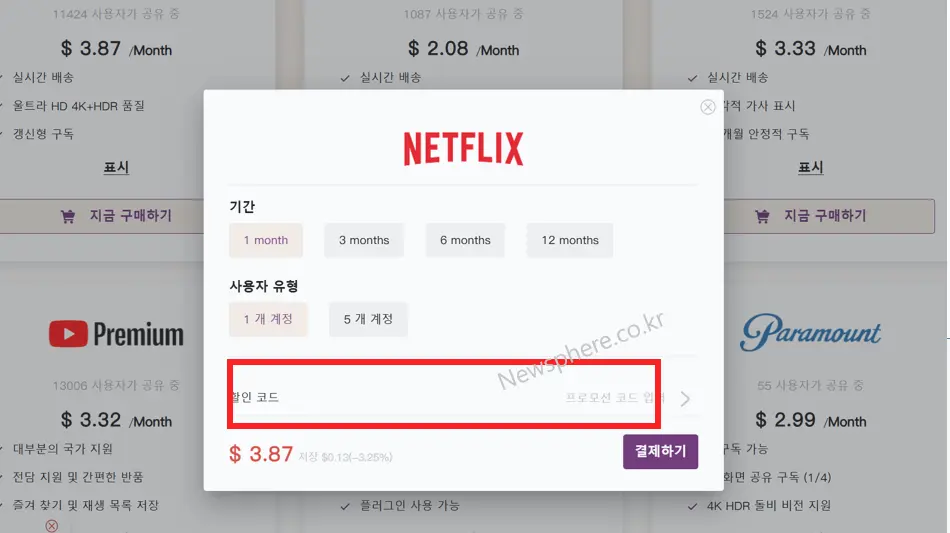Screen dimensions: 950x533
Task: Select the 1 month period option
Action: (265, 240)
